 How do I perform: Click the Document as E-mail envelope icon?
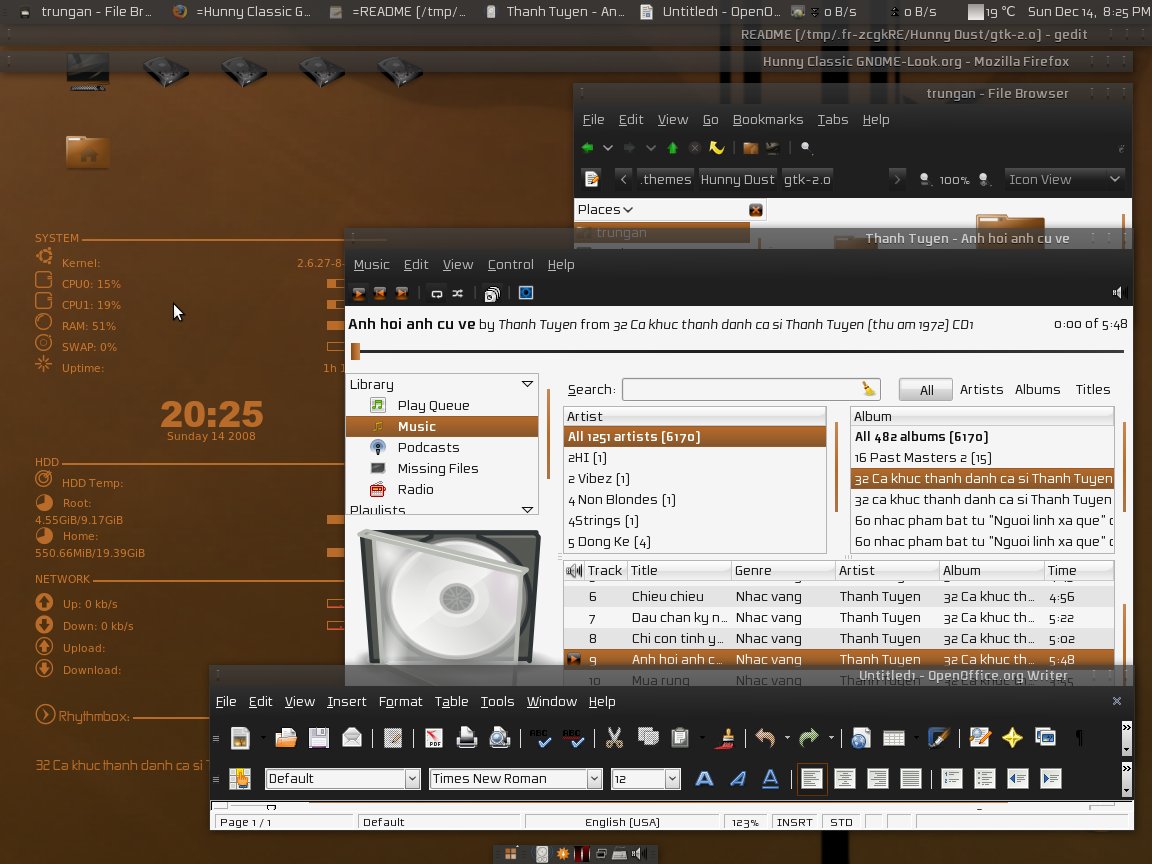tap(352, 738)
